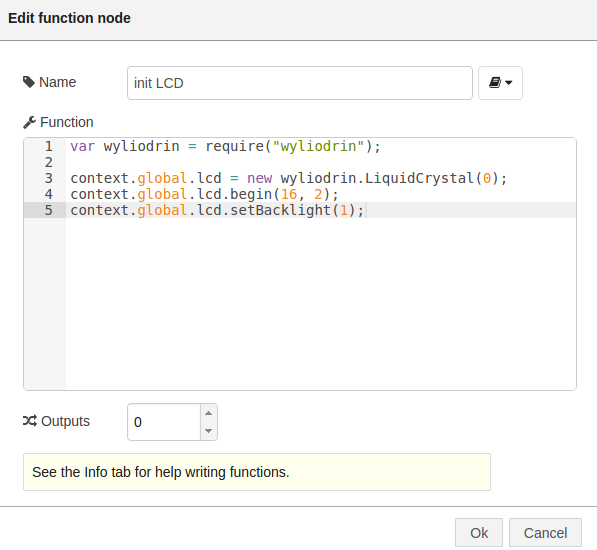The height and width of the screenshot is (550, 597).
Task: Select line number 1 in the gutter
Action: pos(48,146)
